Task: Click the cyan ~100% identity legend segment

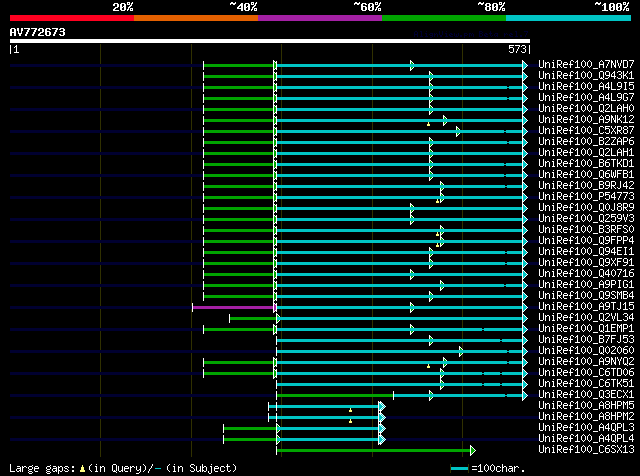Action: (x=569, y=18)
